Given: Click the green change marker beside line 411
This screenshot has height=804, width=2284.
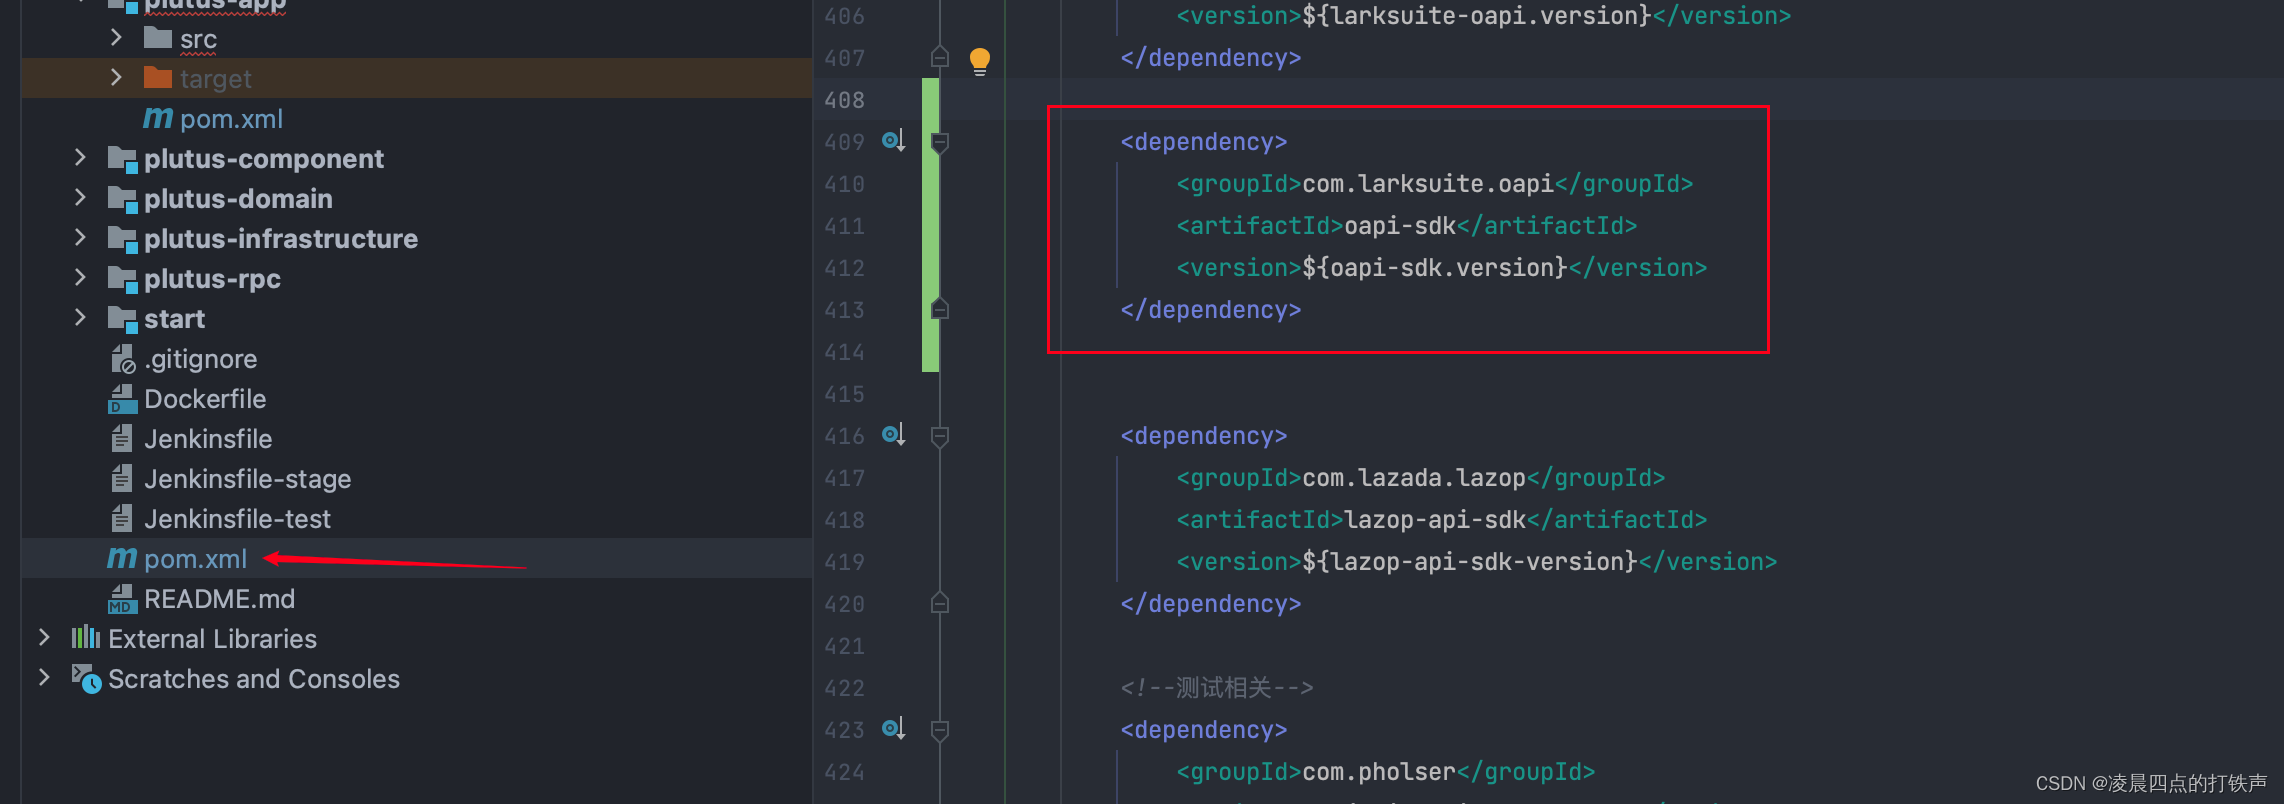Looking at the screenshot, I should [930, 226].
